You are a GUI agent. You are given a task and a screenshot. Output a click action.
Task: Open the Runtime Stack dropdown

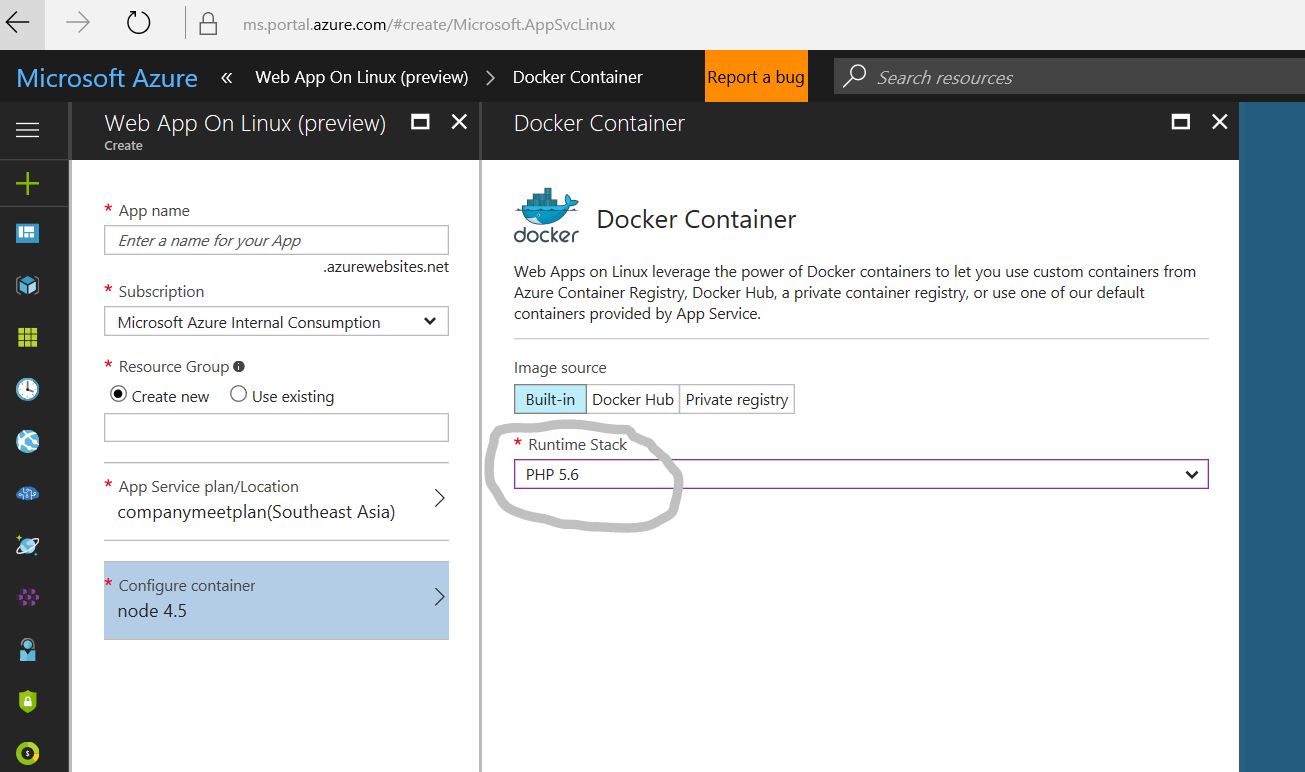861,474
